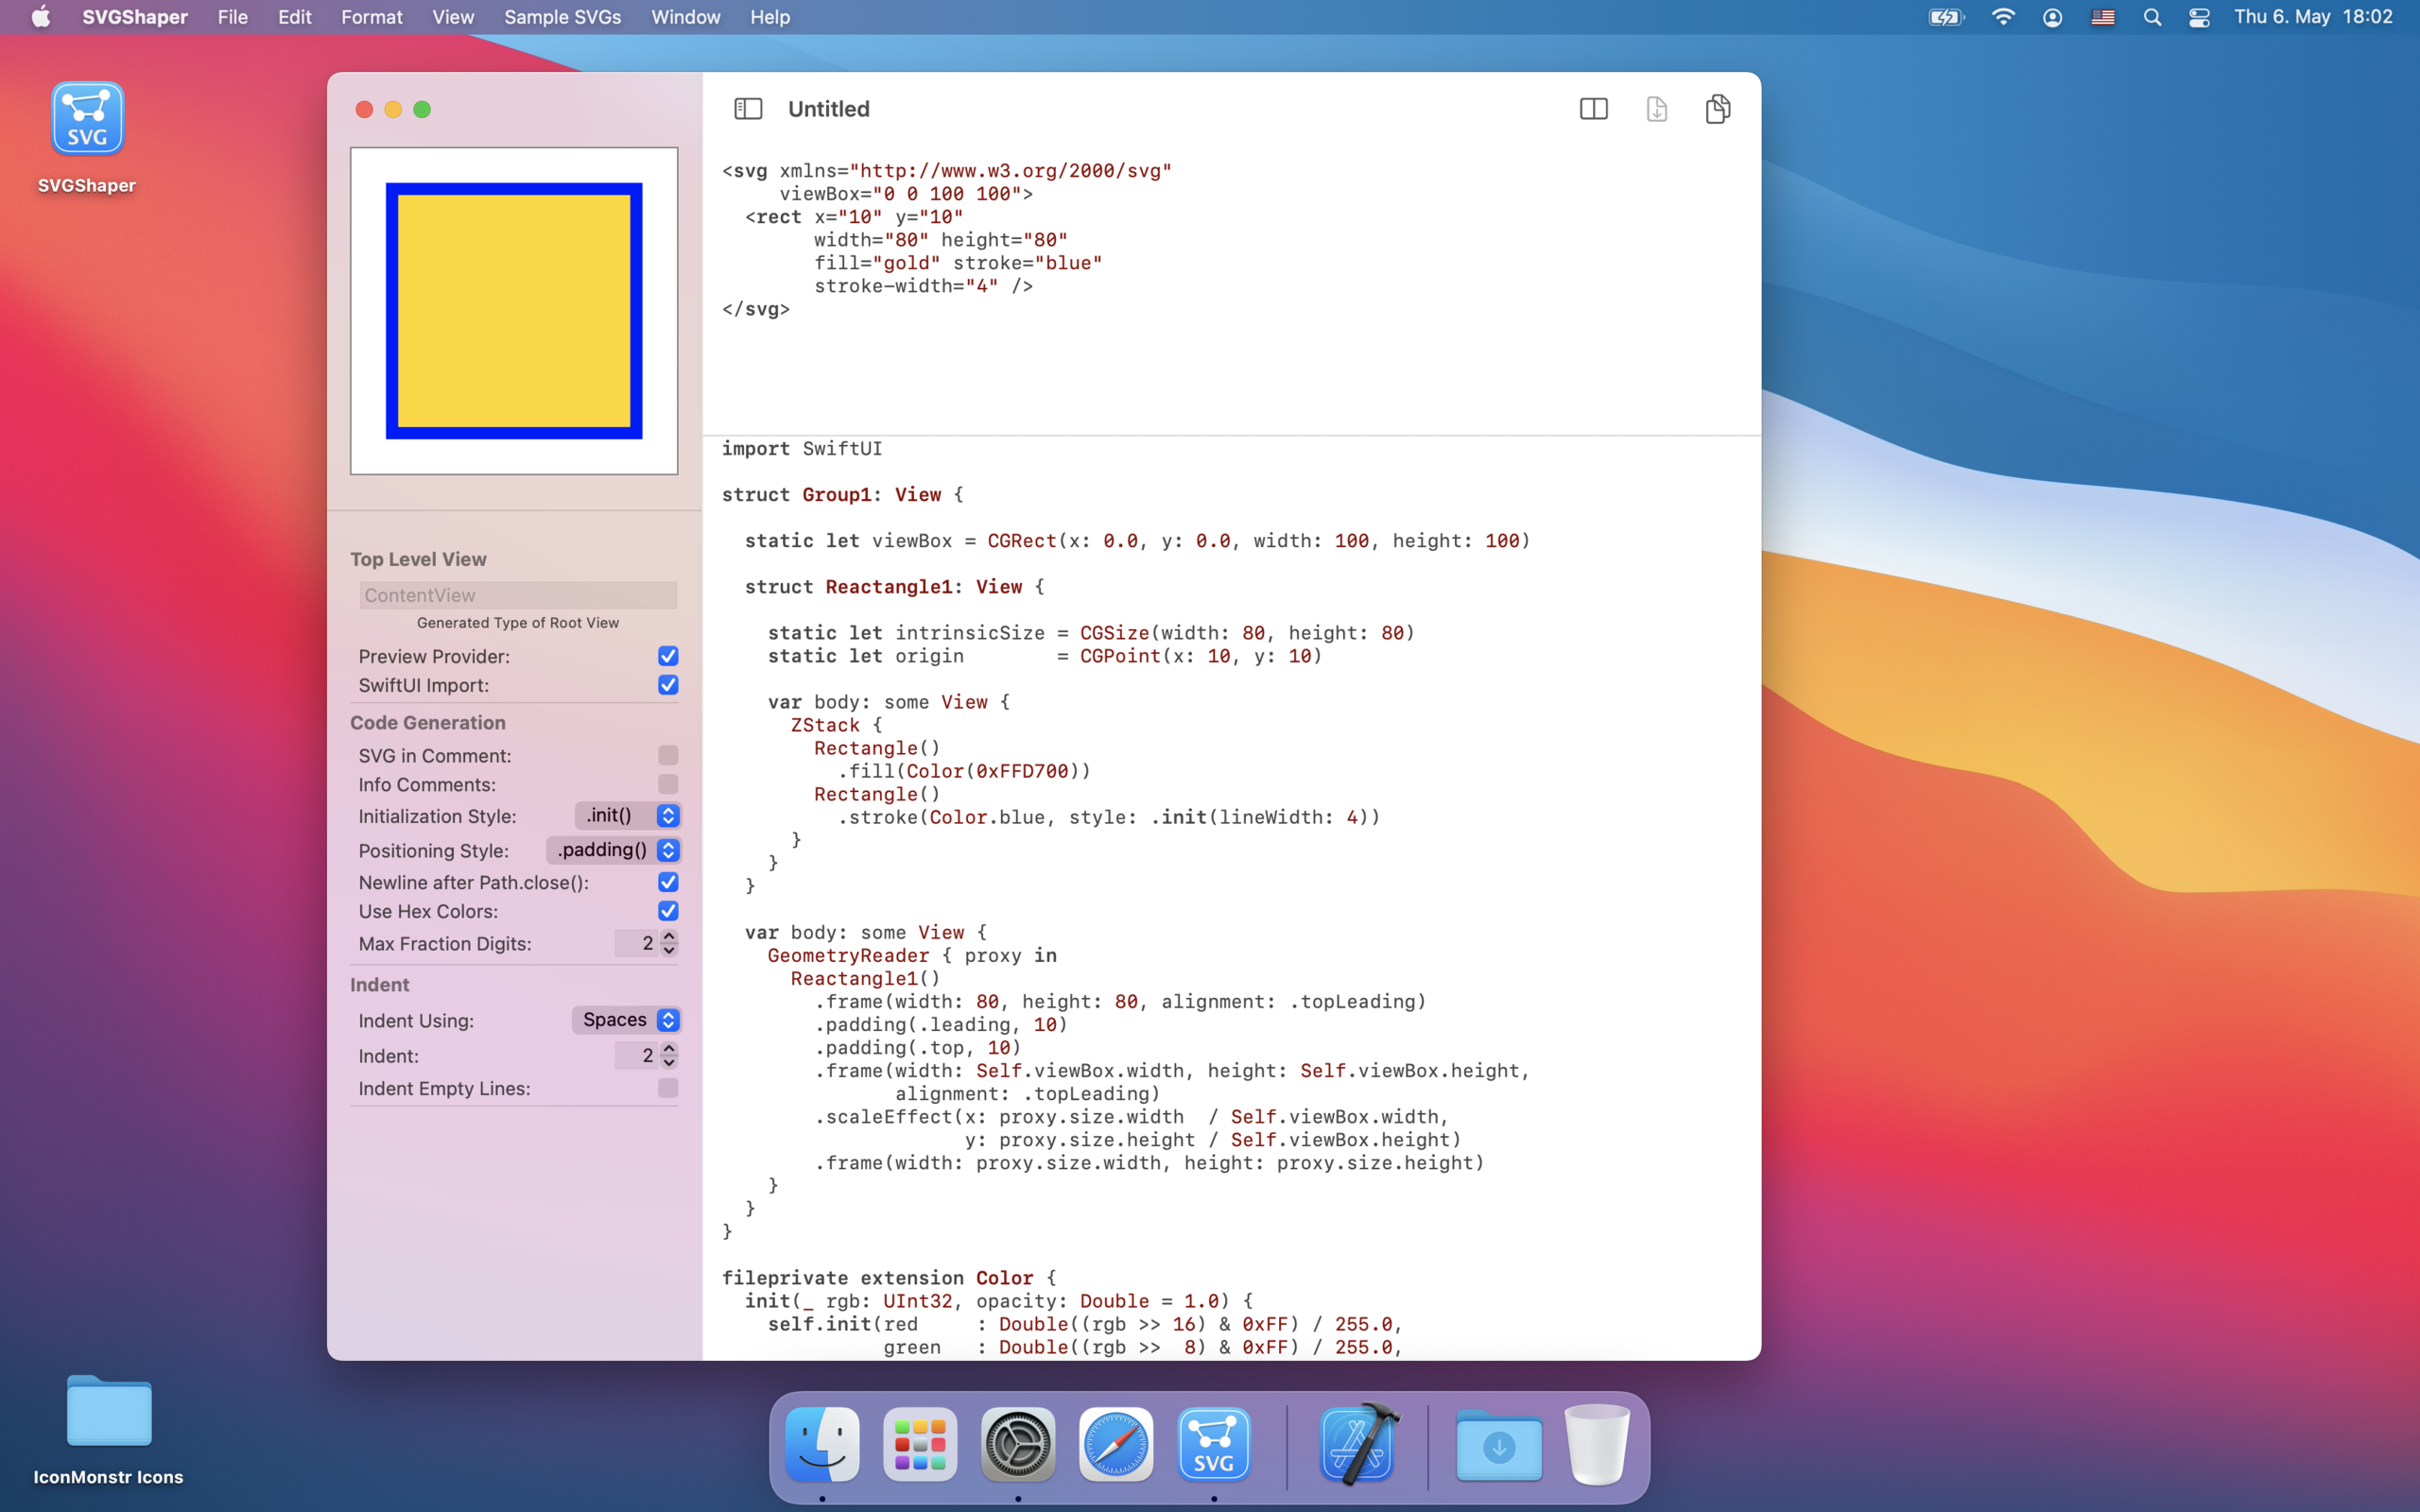Click the export file icon in toolbar
Screen dimensions: 2420x1512
click(x=1656, y=109)
